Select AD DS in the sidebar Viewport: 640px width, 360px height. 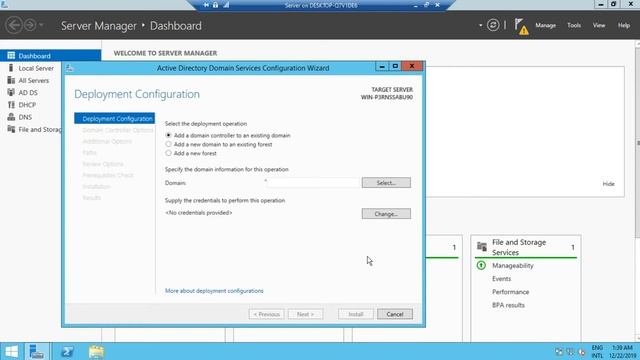[x=28, y=93]
